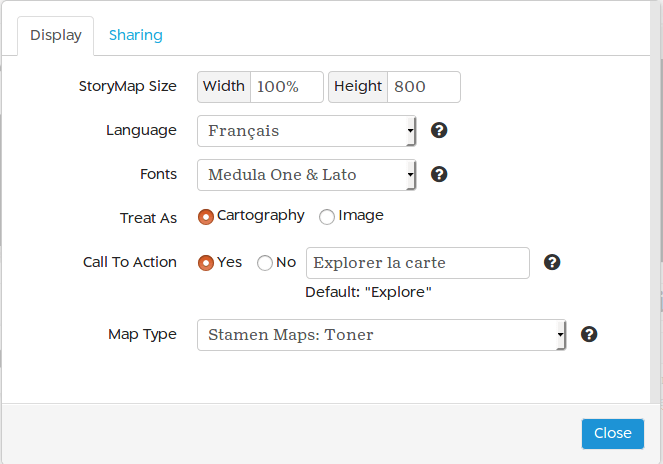The image size is (663, 464).
Task: Click the Treat As label
Action: [148, 218]
